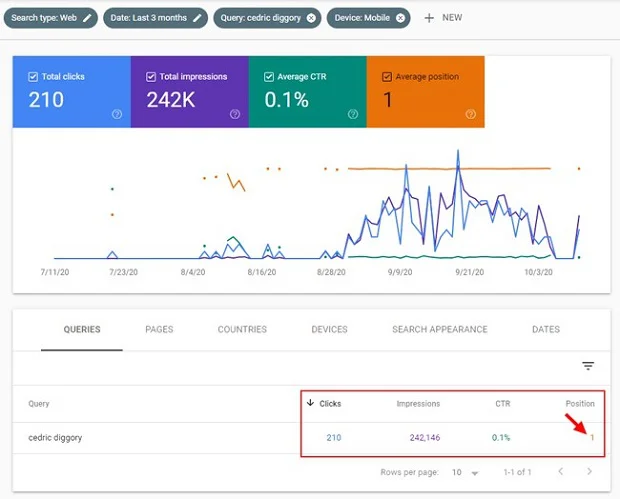Remove the Device Mobile filter
This screenshot has width=620, height=499.
[400, 18]
